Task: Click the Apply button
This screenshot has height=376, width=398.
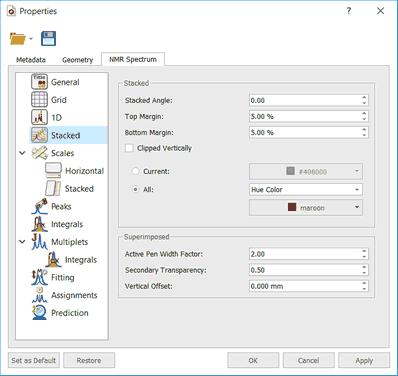Action: coord(364,360)
